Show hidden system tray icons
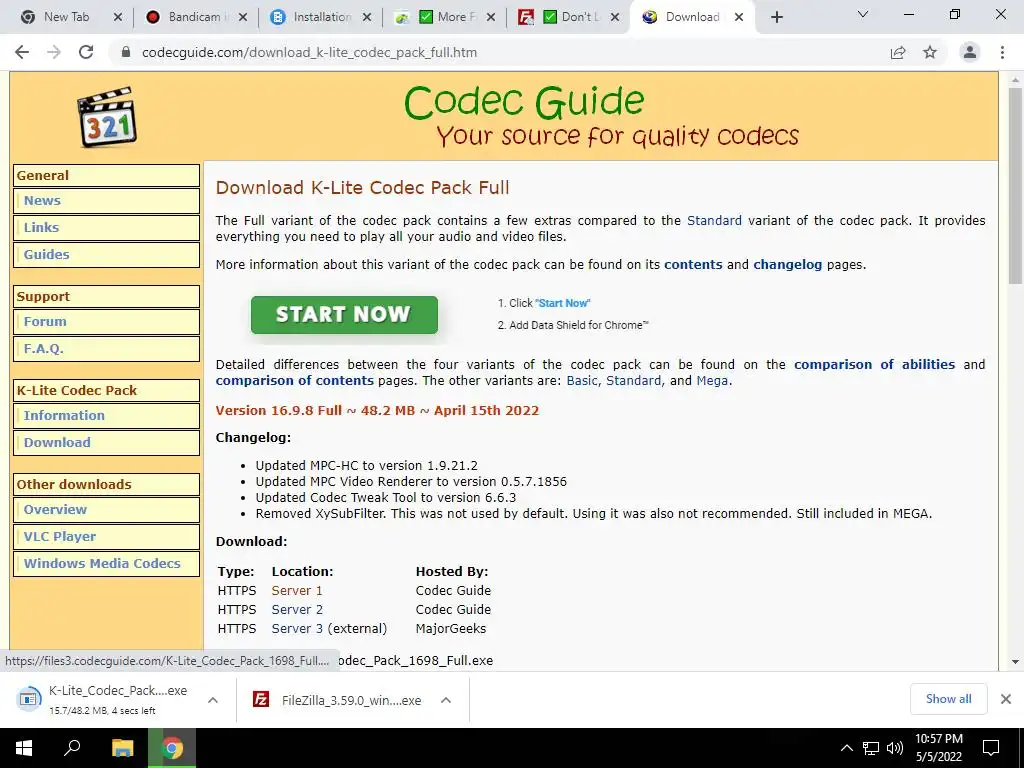The height and width of the screenshot is (768, 1024). (846, 748)
